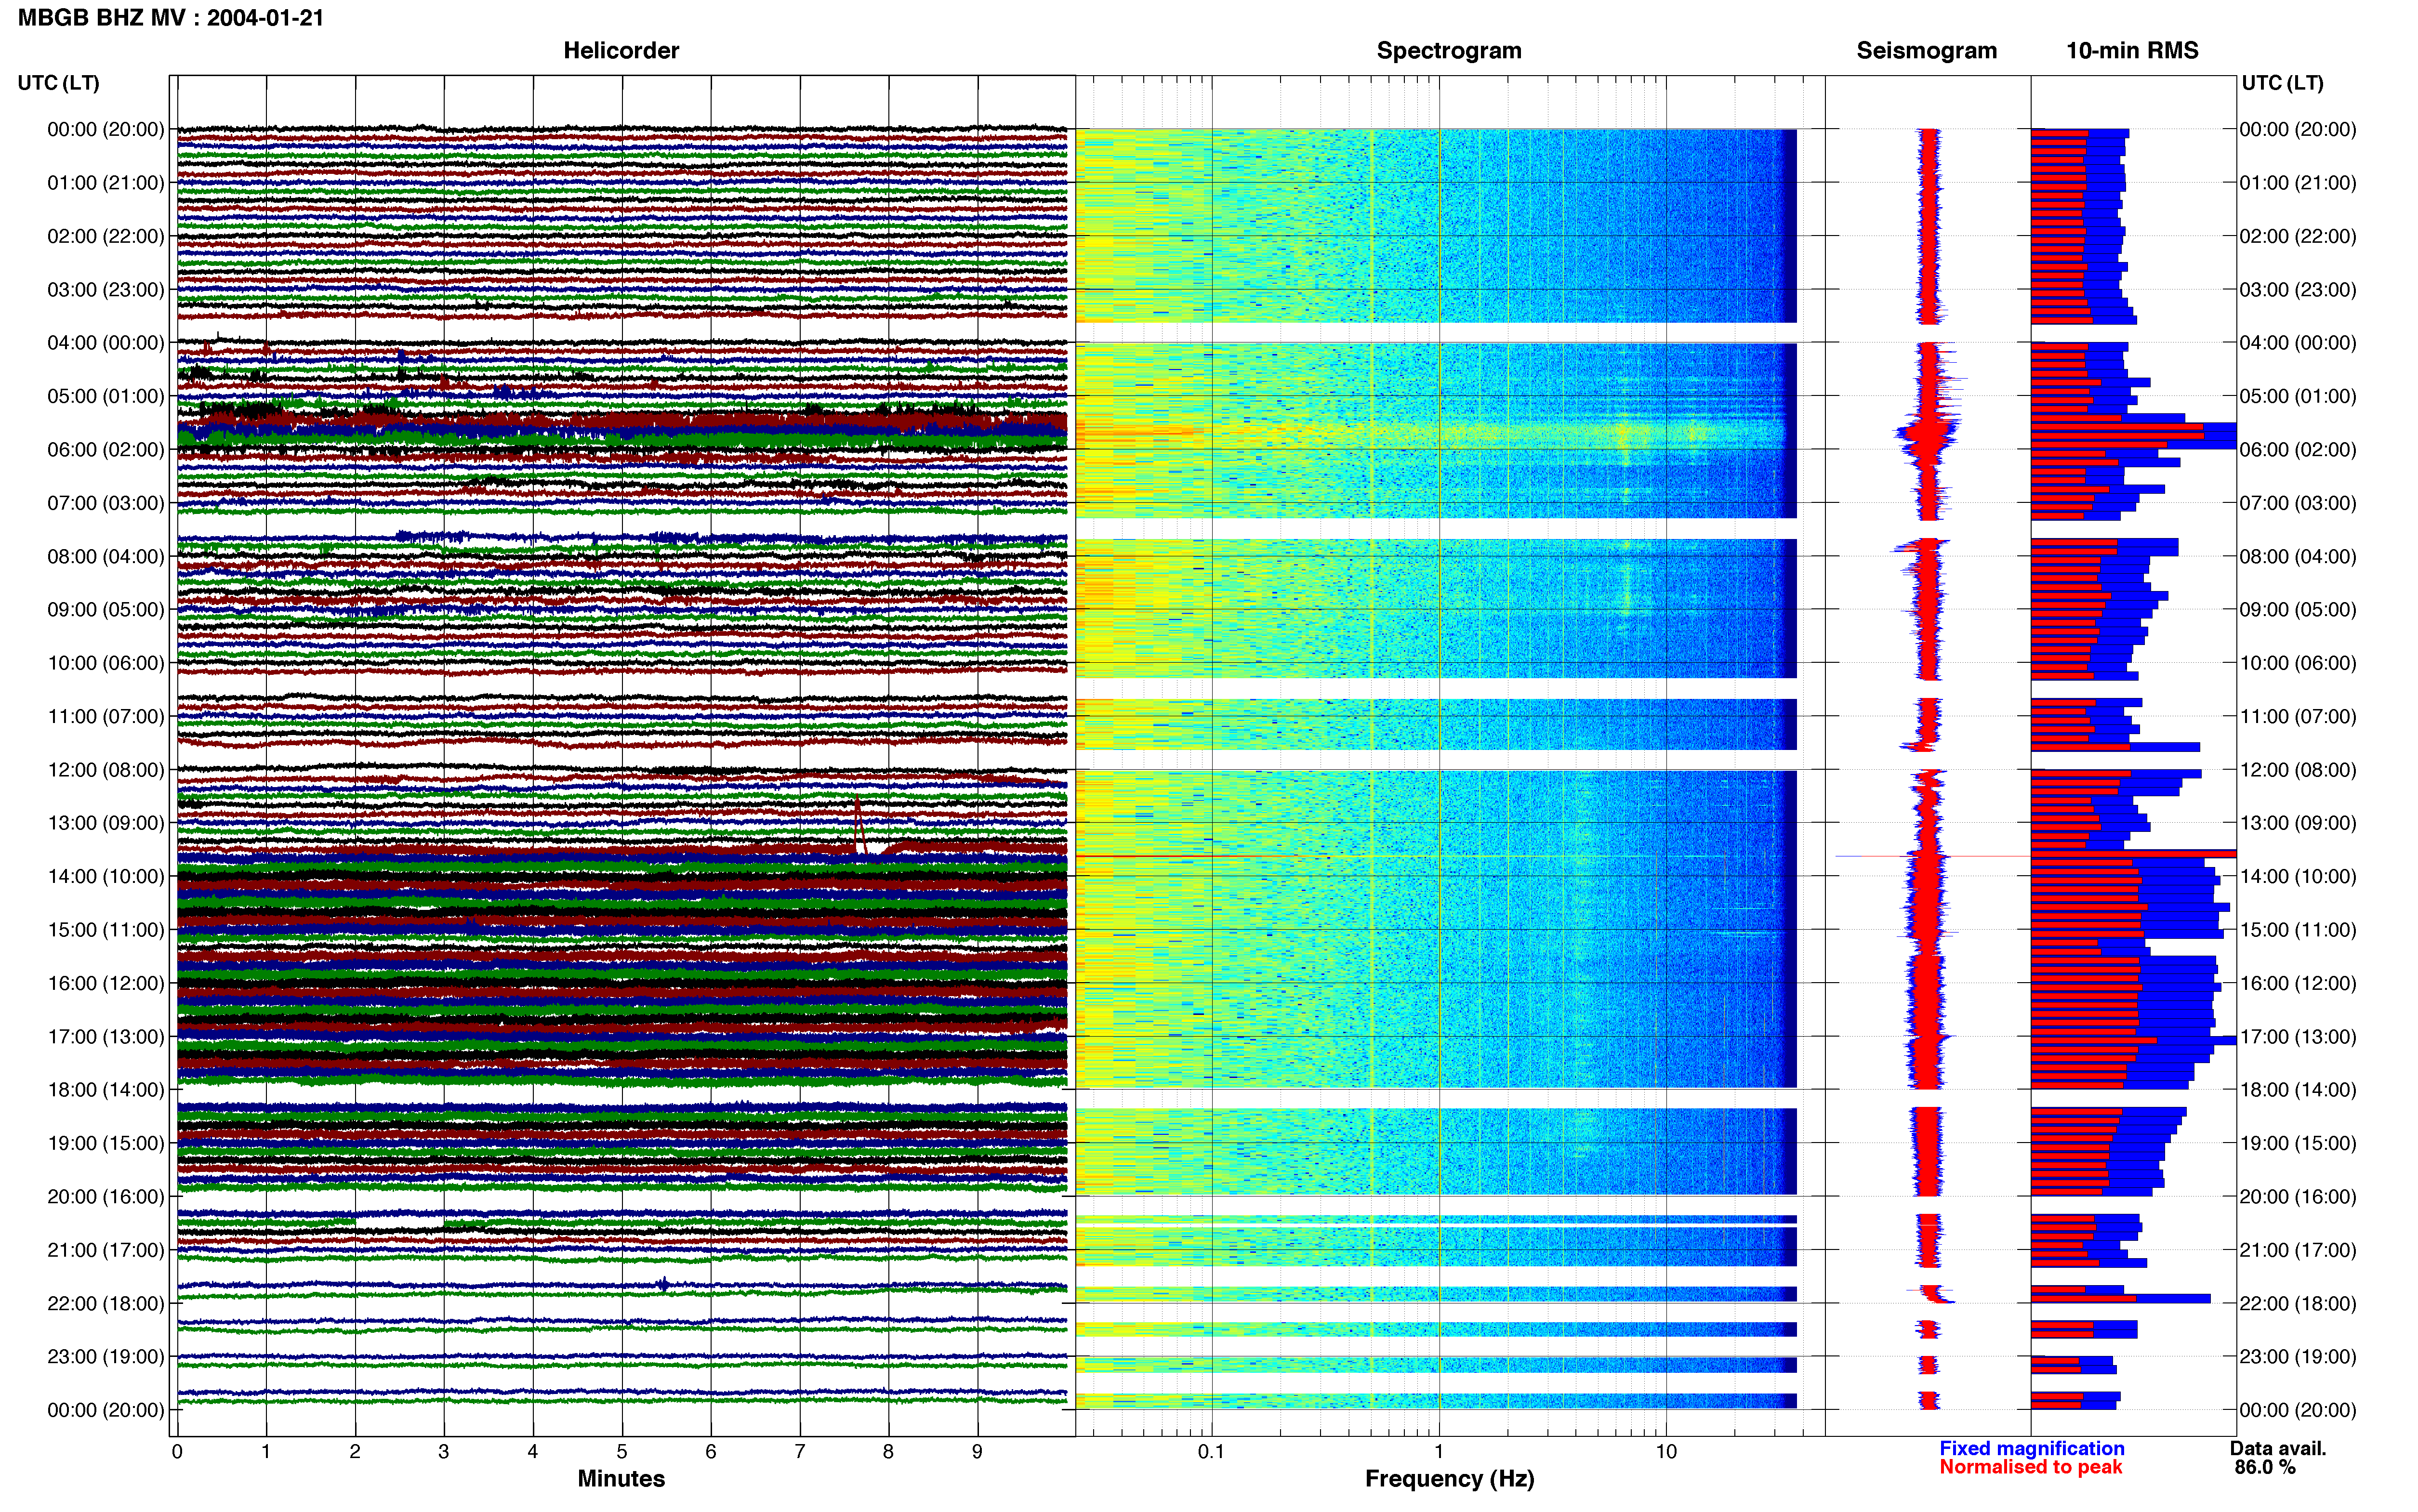
Task: Click helicorder time label 09:00 (05:00)
Action: pos(106,610)
